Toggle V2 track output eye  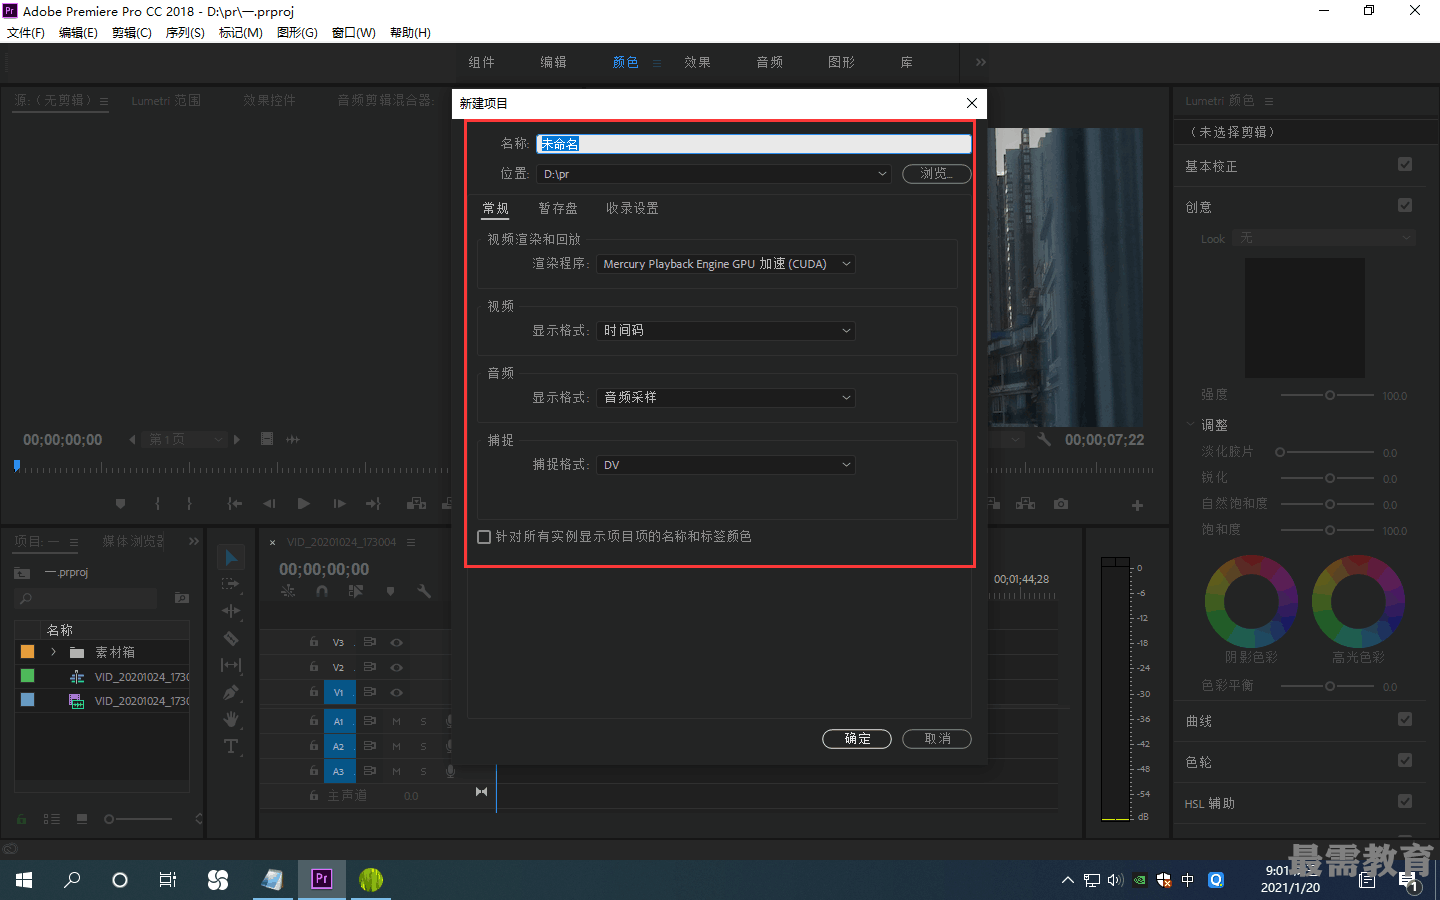point(397,667)
